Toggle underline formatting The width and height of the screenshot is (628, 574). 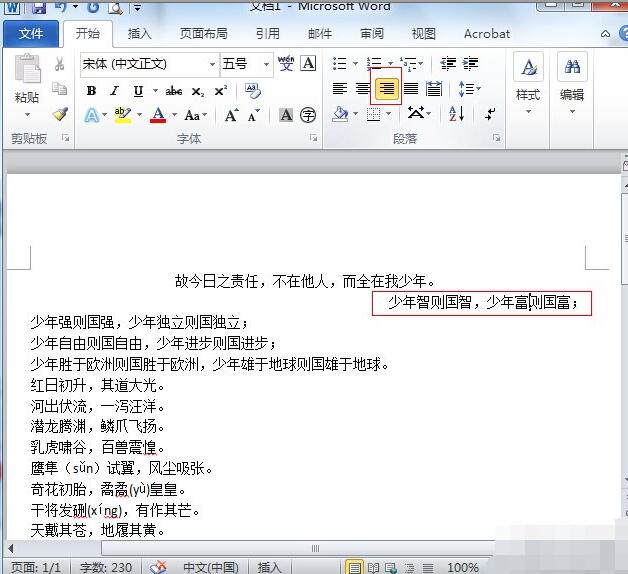pyautogui.click(x=138, y=91)
